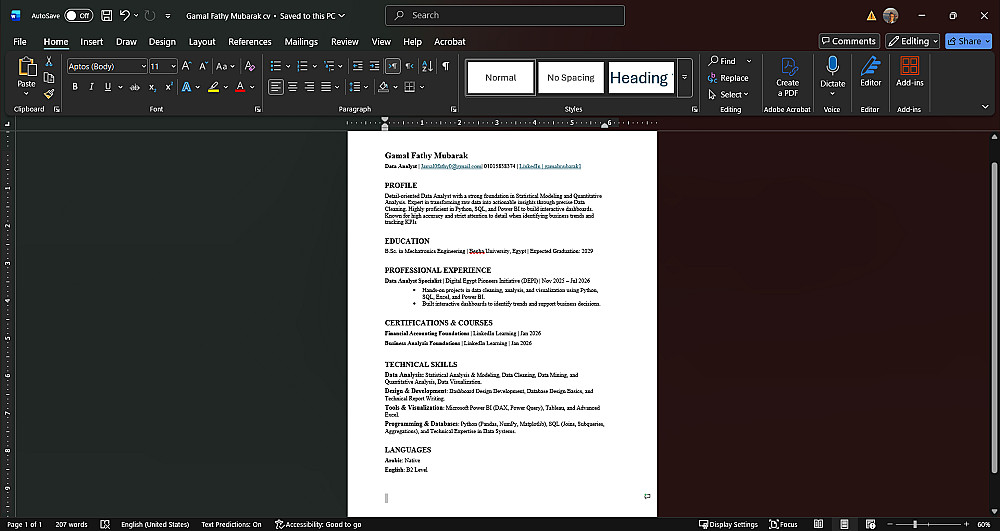Expand the Styles gallery
Screen dimensions: 1000x531
pos(685,77)
